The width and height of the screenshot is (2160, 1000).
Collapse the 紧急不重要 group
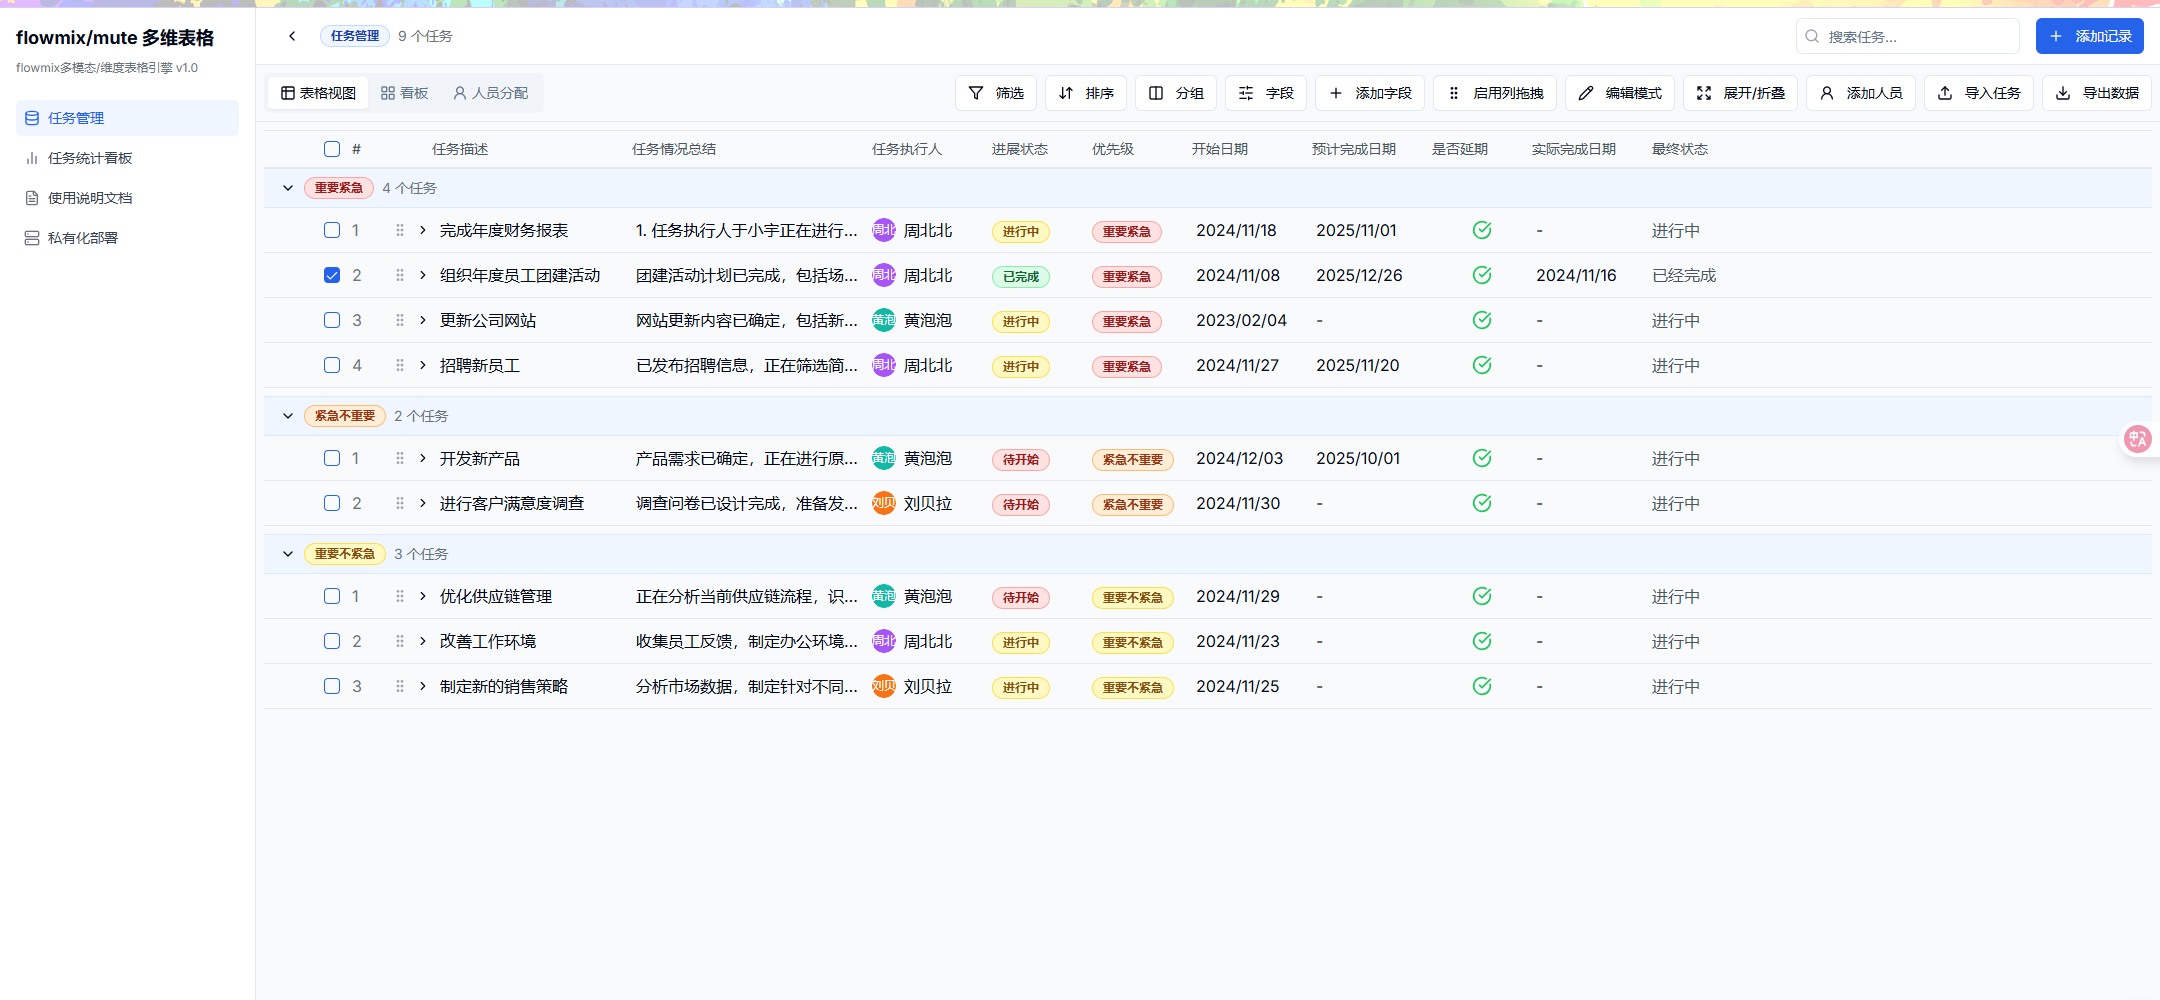point(288,416)
